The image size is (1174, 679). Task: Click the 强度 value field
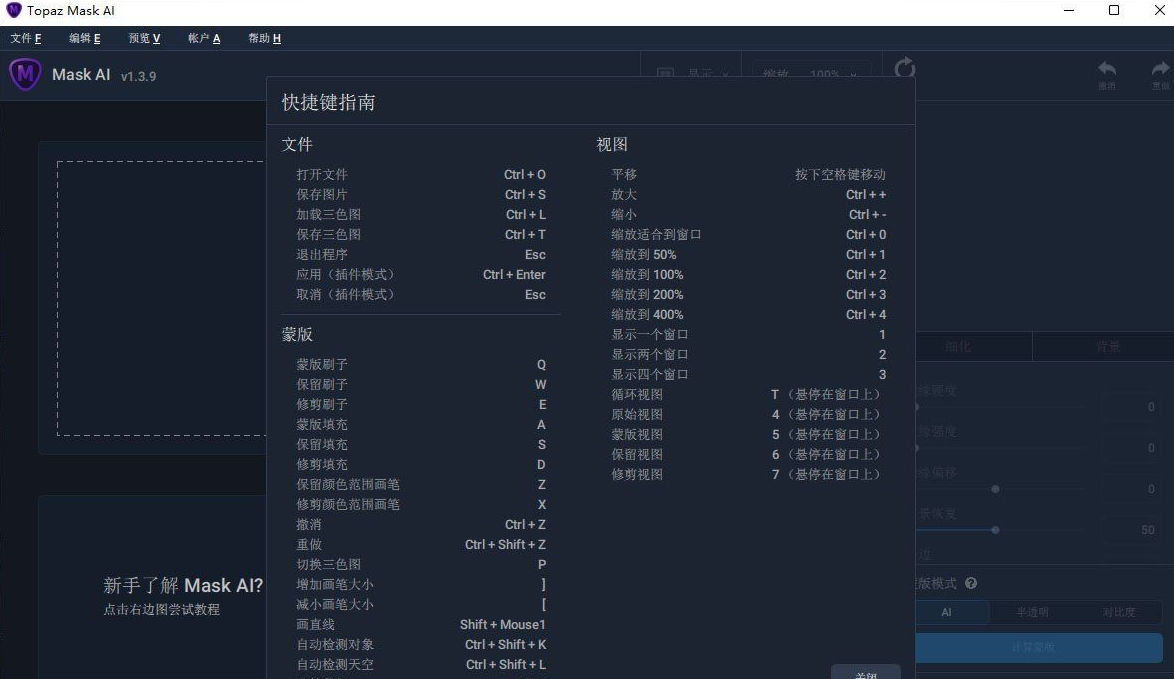tap(1132, 448)
